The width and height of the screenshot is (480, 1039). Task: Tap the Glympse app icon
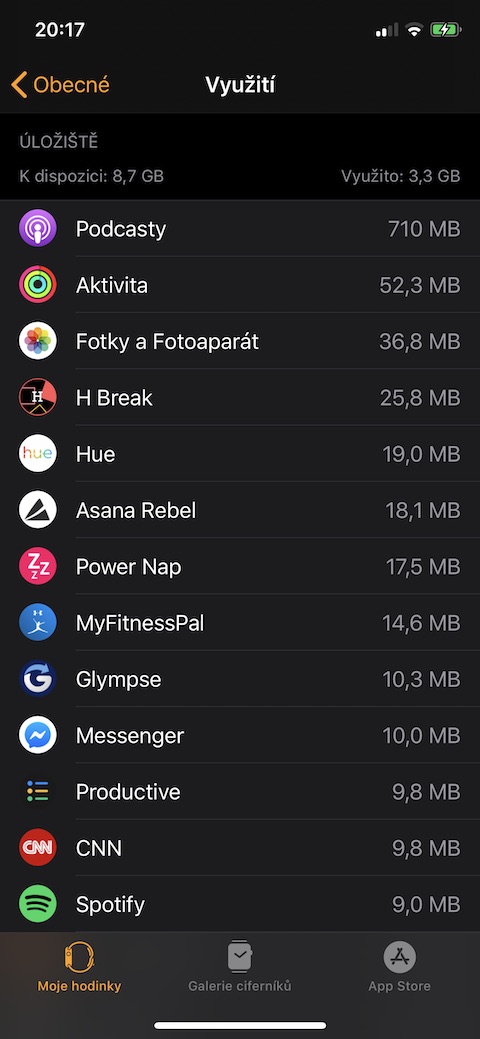point(37,679)
